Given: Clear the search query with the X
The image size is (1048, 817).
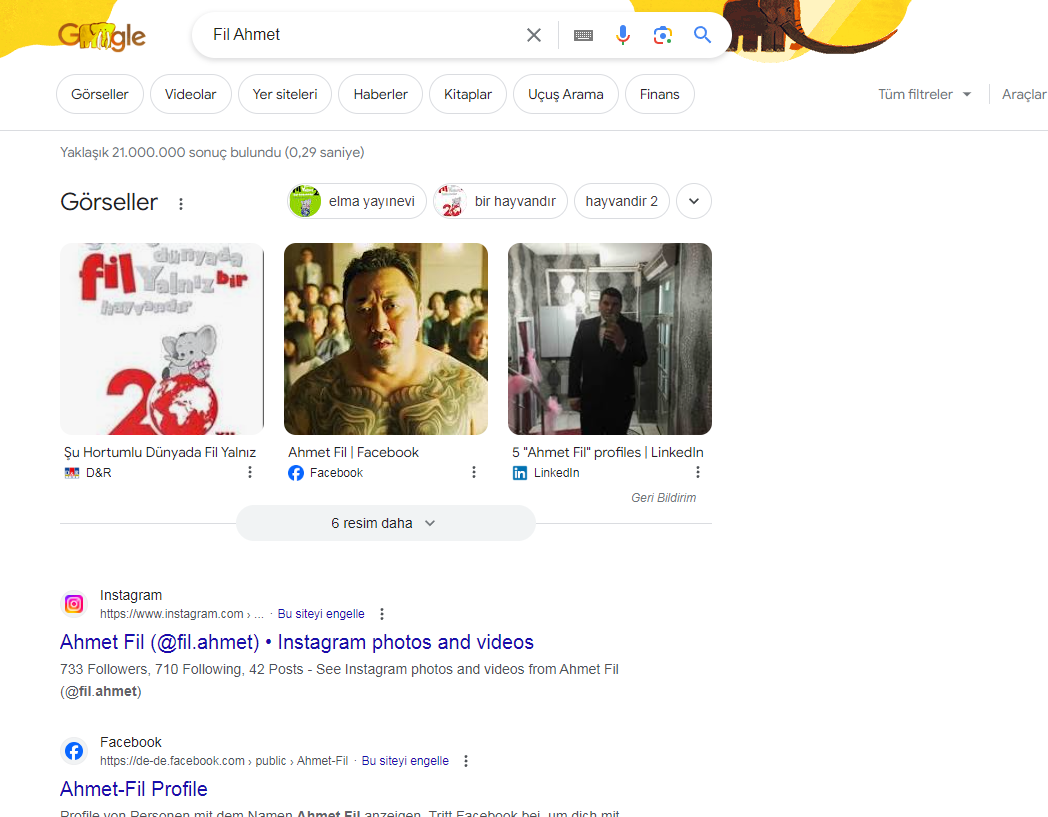Looking at the screenshot, I should coord(533,35).
